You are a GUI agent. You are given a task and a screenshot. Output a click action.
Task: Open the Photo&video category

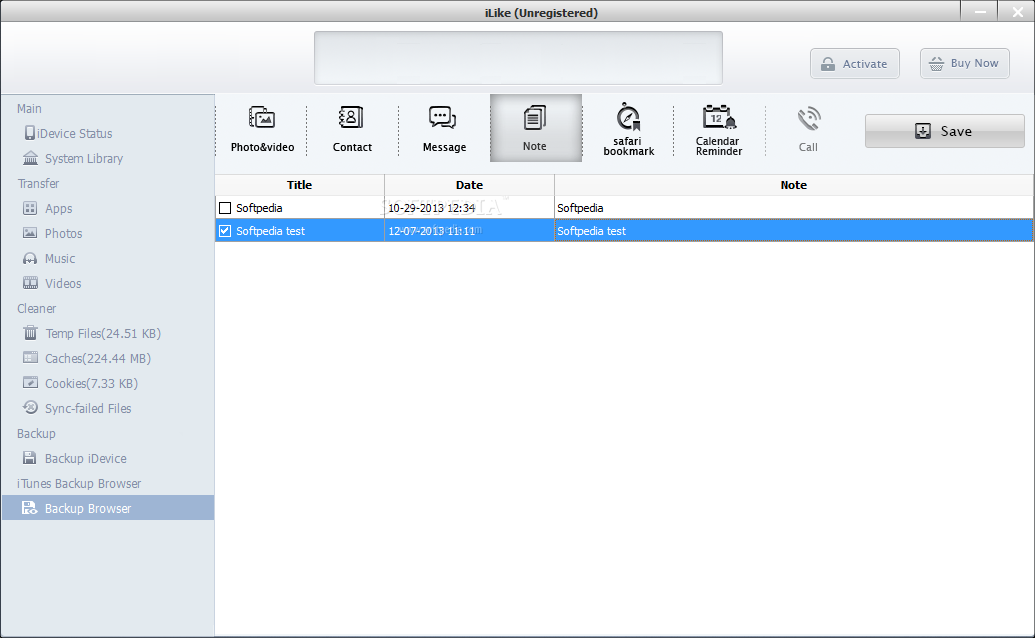coord(262,128)
